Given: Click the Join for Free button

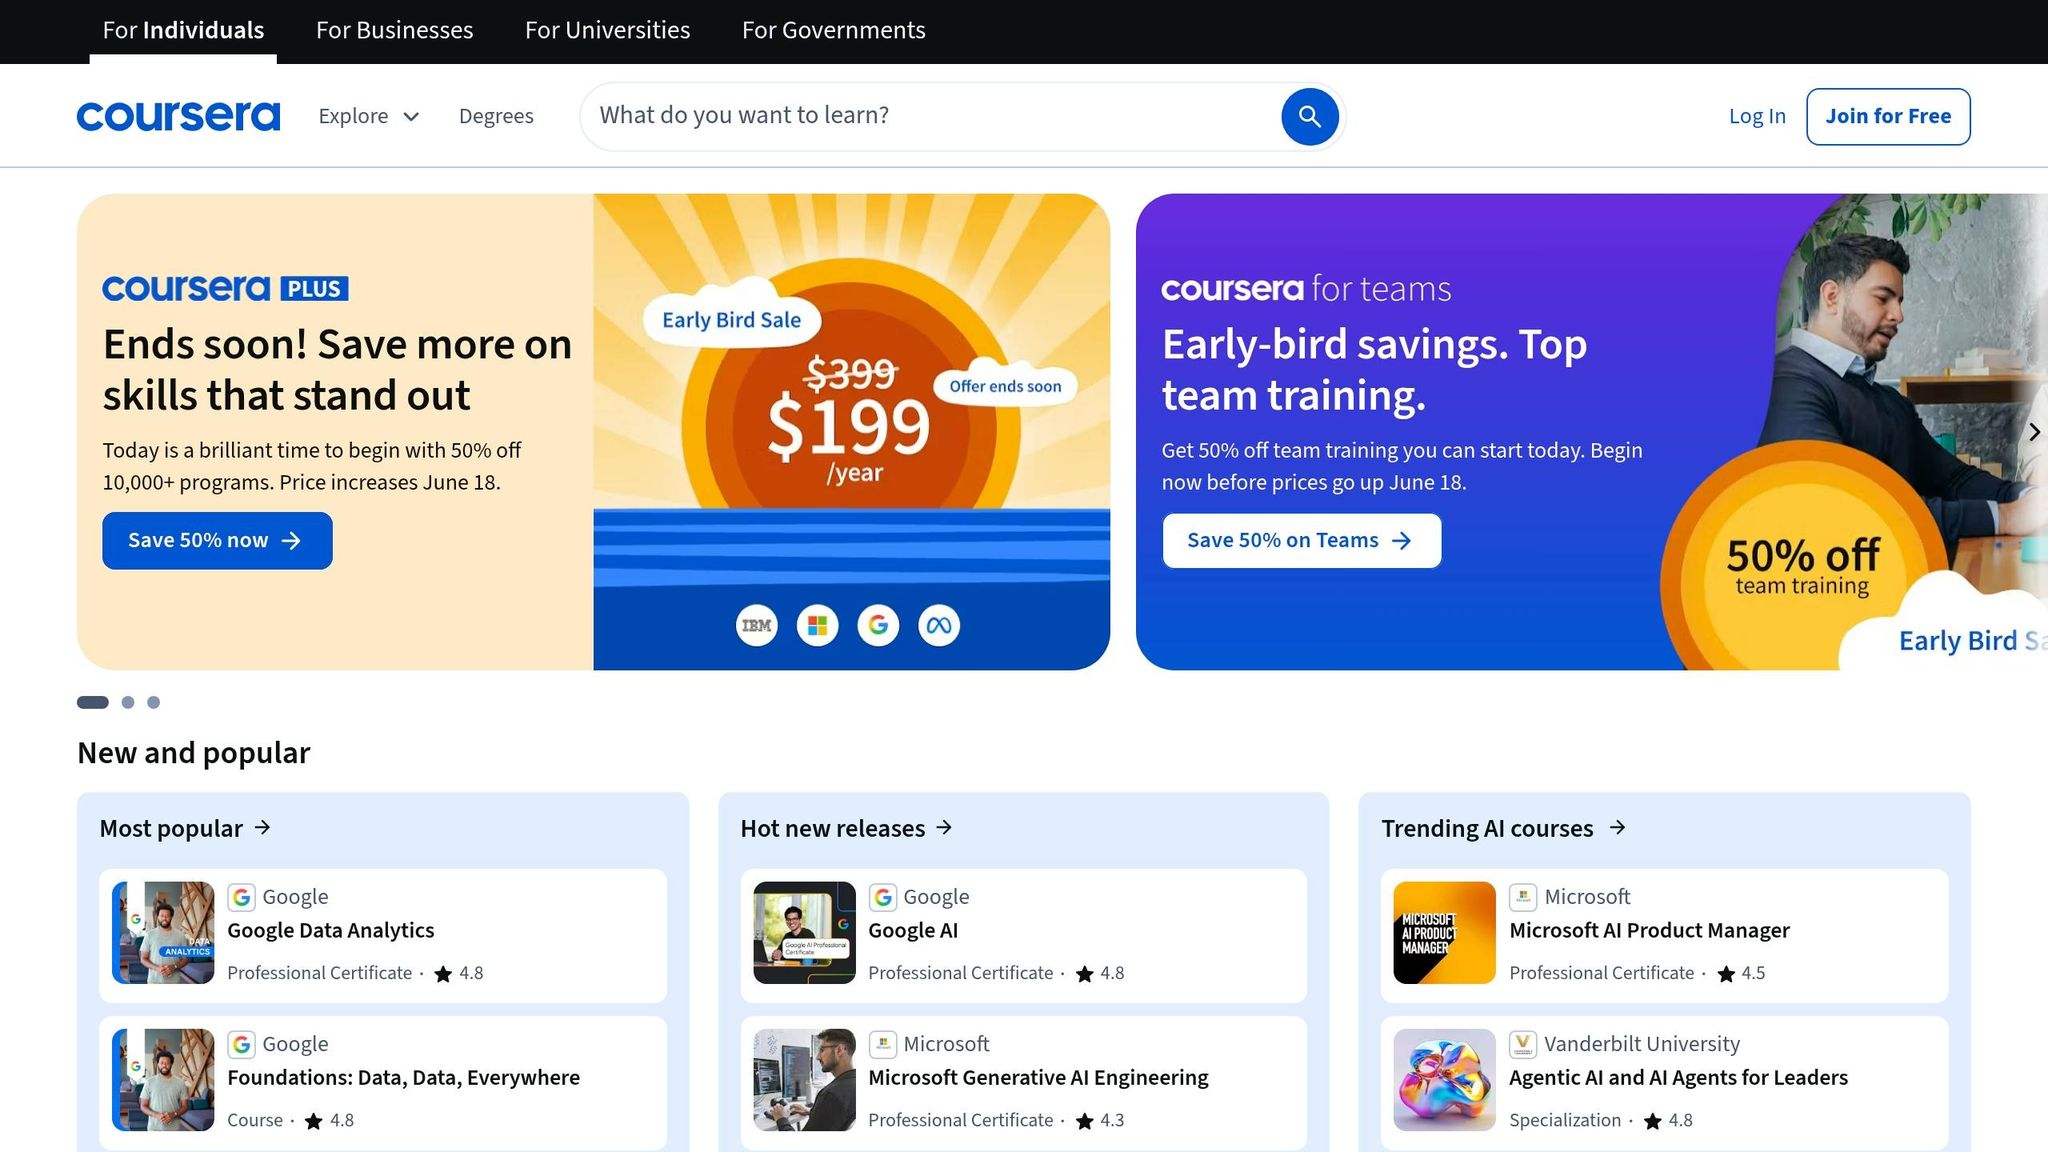Looking at the screenshot, I should click(1888, 116).
